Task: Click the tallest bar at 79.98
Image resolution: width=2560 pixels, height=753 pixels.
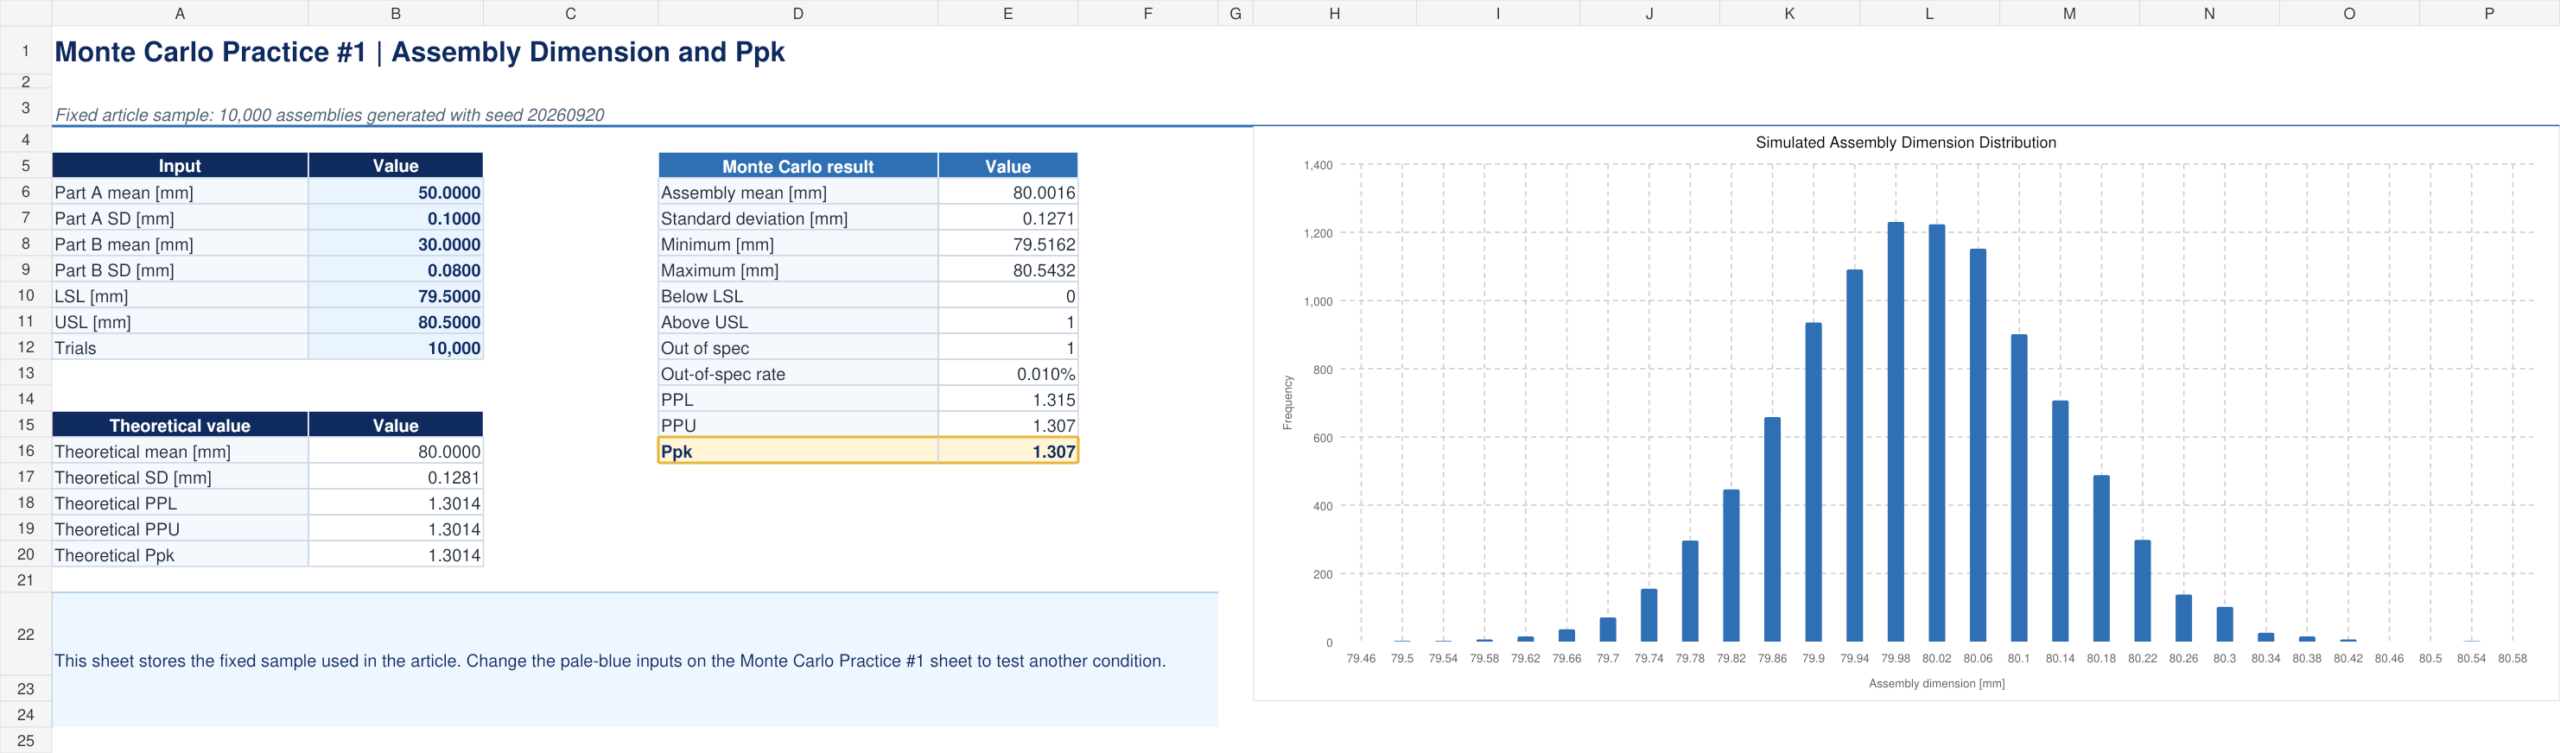Action: [x=1895, y=432]
